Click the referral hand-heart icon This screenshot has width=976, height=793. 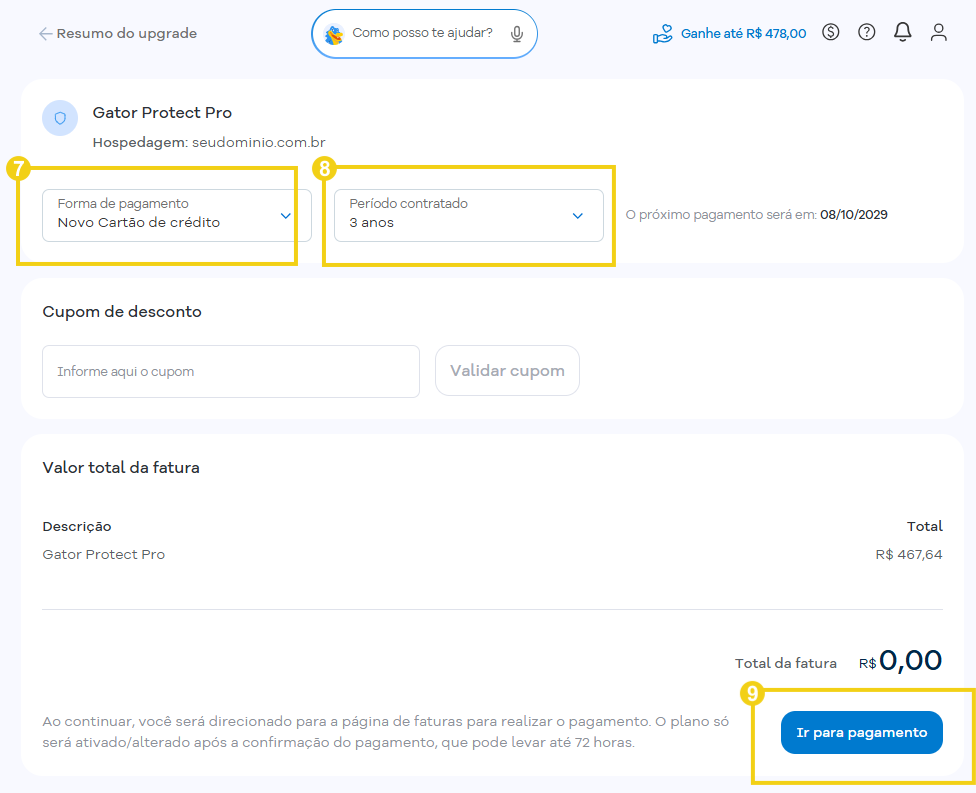pos(662,34)
